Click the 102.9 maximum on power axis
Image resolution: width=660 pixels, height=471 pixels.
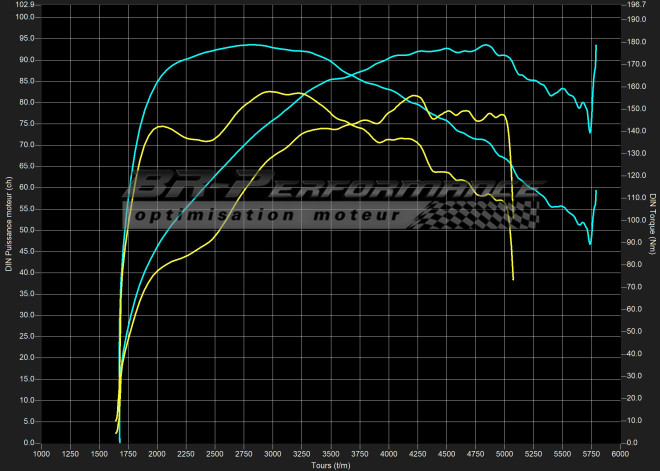click(26, 5)
